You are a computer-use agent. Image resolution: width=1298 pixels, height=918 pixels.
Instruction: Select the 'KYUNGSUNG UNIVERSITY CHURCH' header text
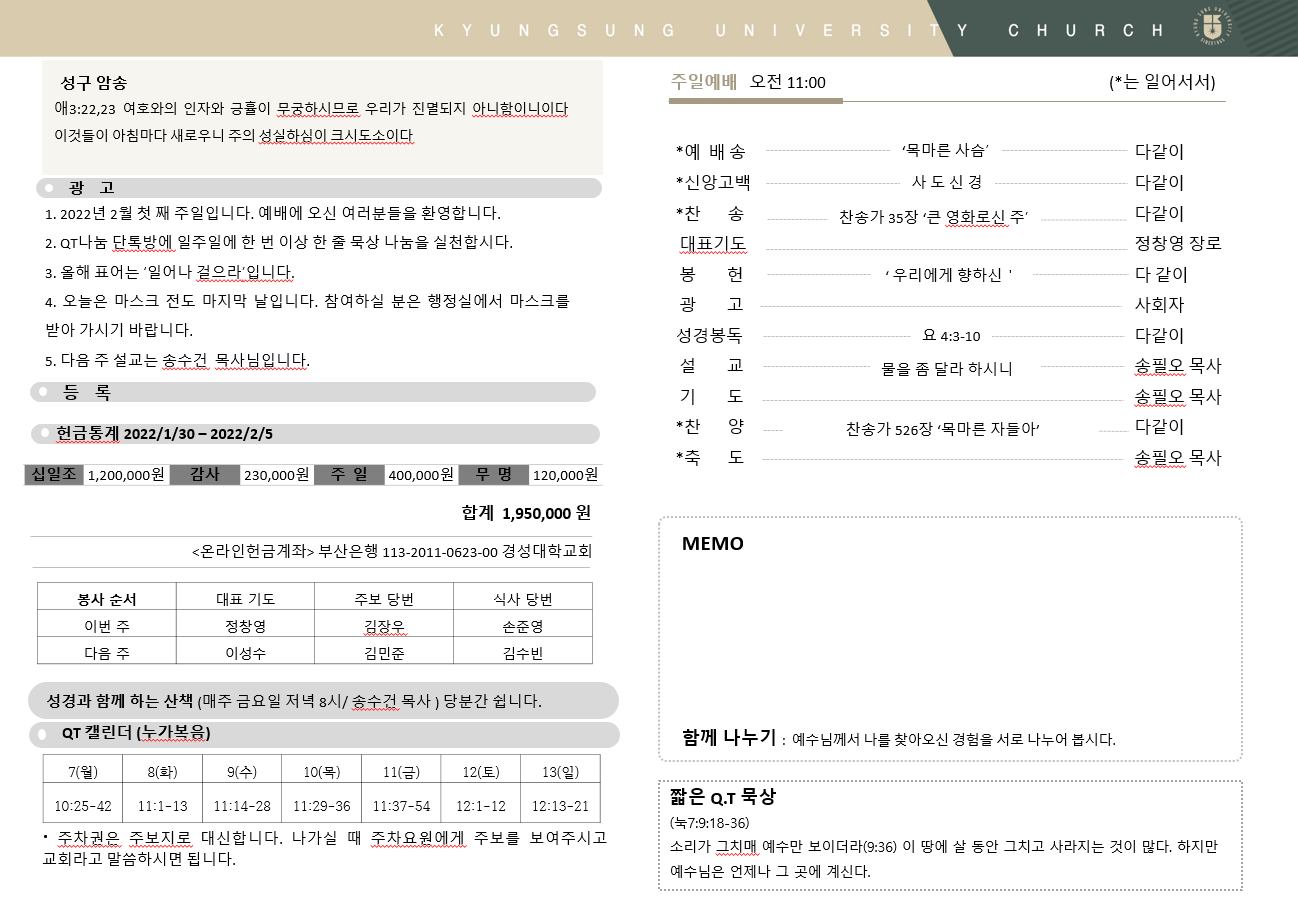pos(800,30)
